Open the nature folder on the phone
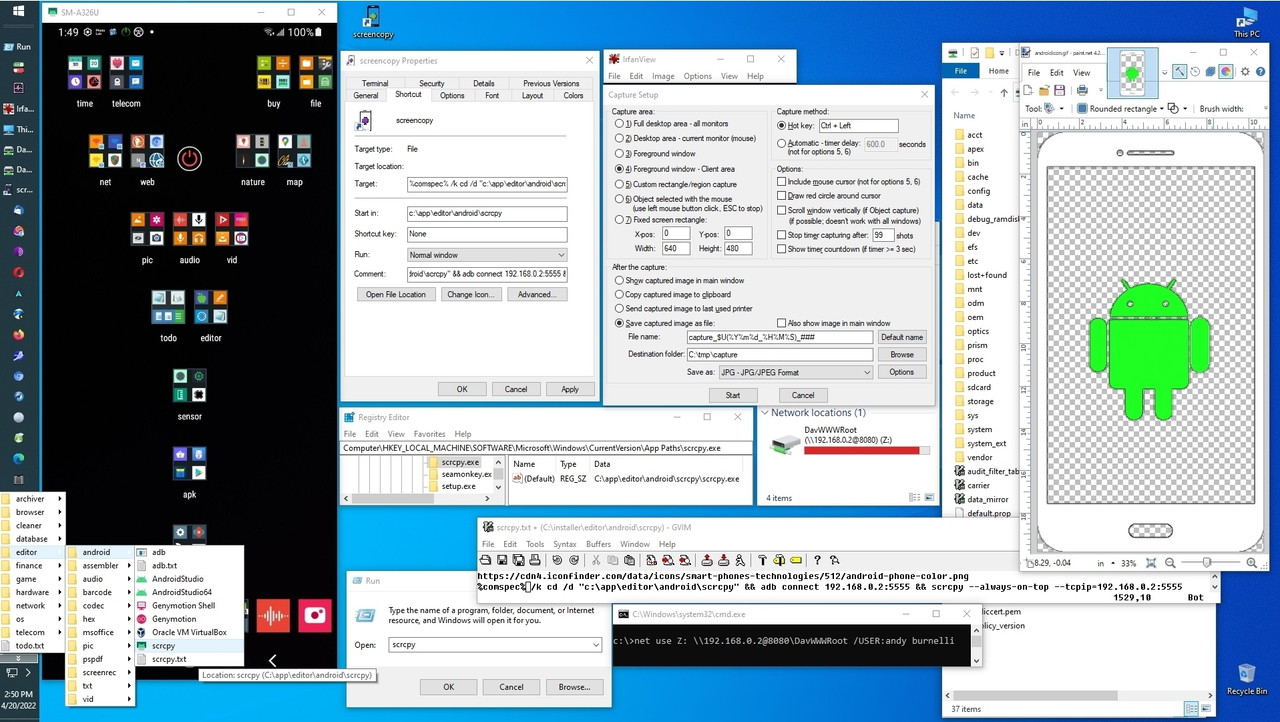 coord(253,151)
